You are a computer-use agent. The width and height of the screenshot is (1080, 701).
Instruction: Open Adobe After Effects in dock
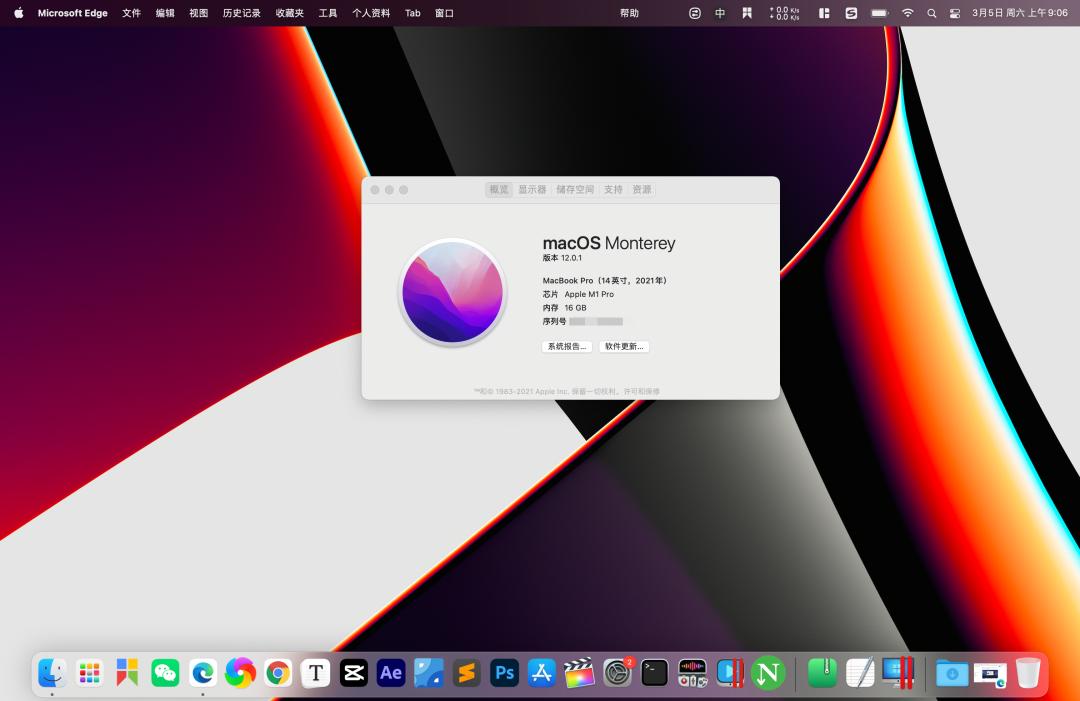[391, 673]
